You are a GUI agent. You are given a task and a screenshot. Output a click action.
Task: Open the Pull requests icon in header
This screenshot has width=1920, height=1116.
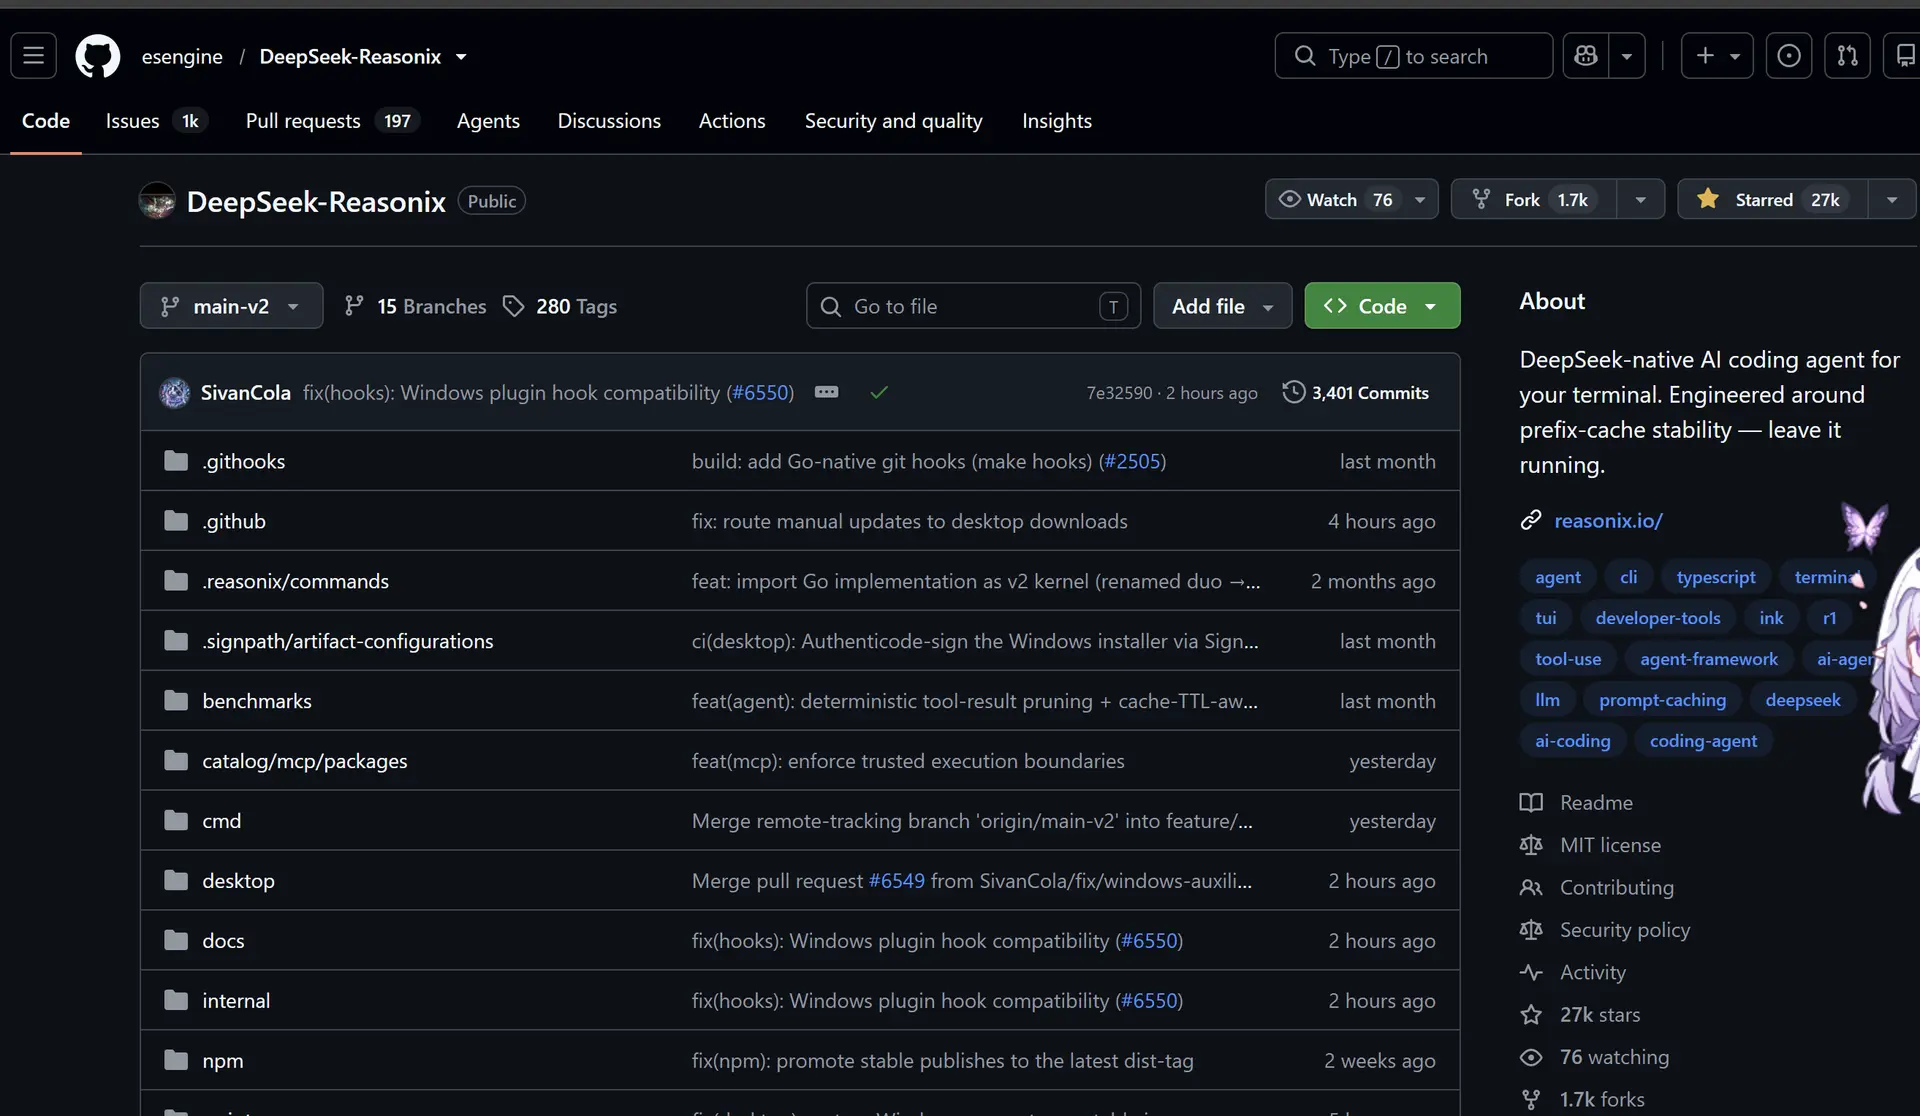[1848, 56]
